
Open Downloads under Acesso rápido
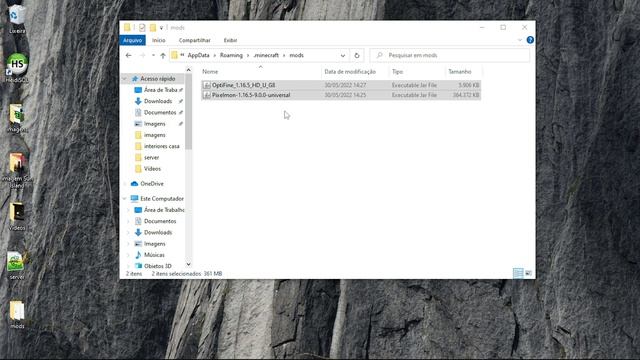(x=158, y=101)
